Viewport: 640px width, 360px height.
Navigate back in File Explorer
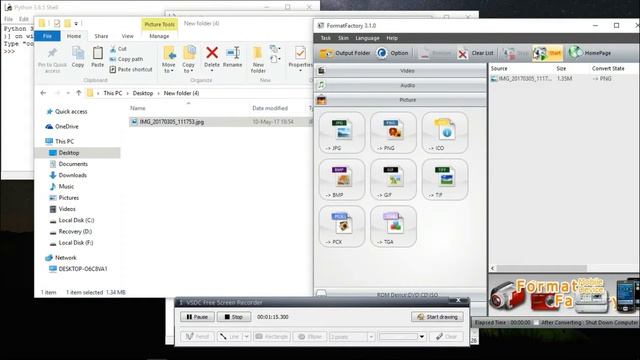(x=43, y=93)
